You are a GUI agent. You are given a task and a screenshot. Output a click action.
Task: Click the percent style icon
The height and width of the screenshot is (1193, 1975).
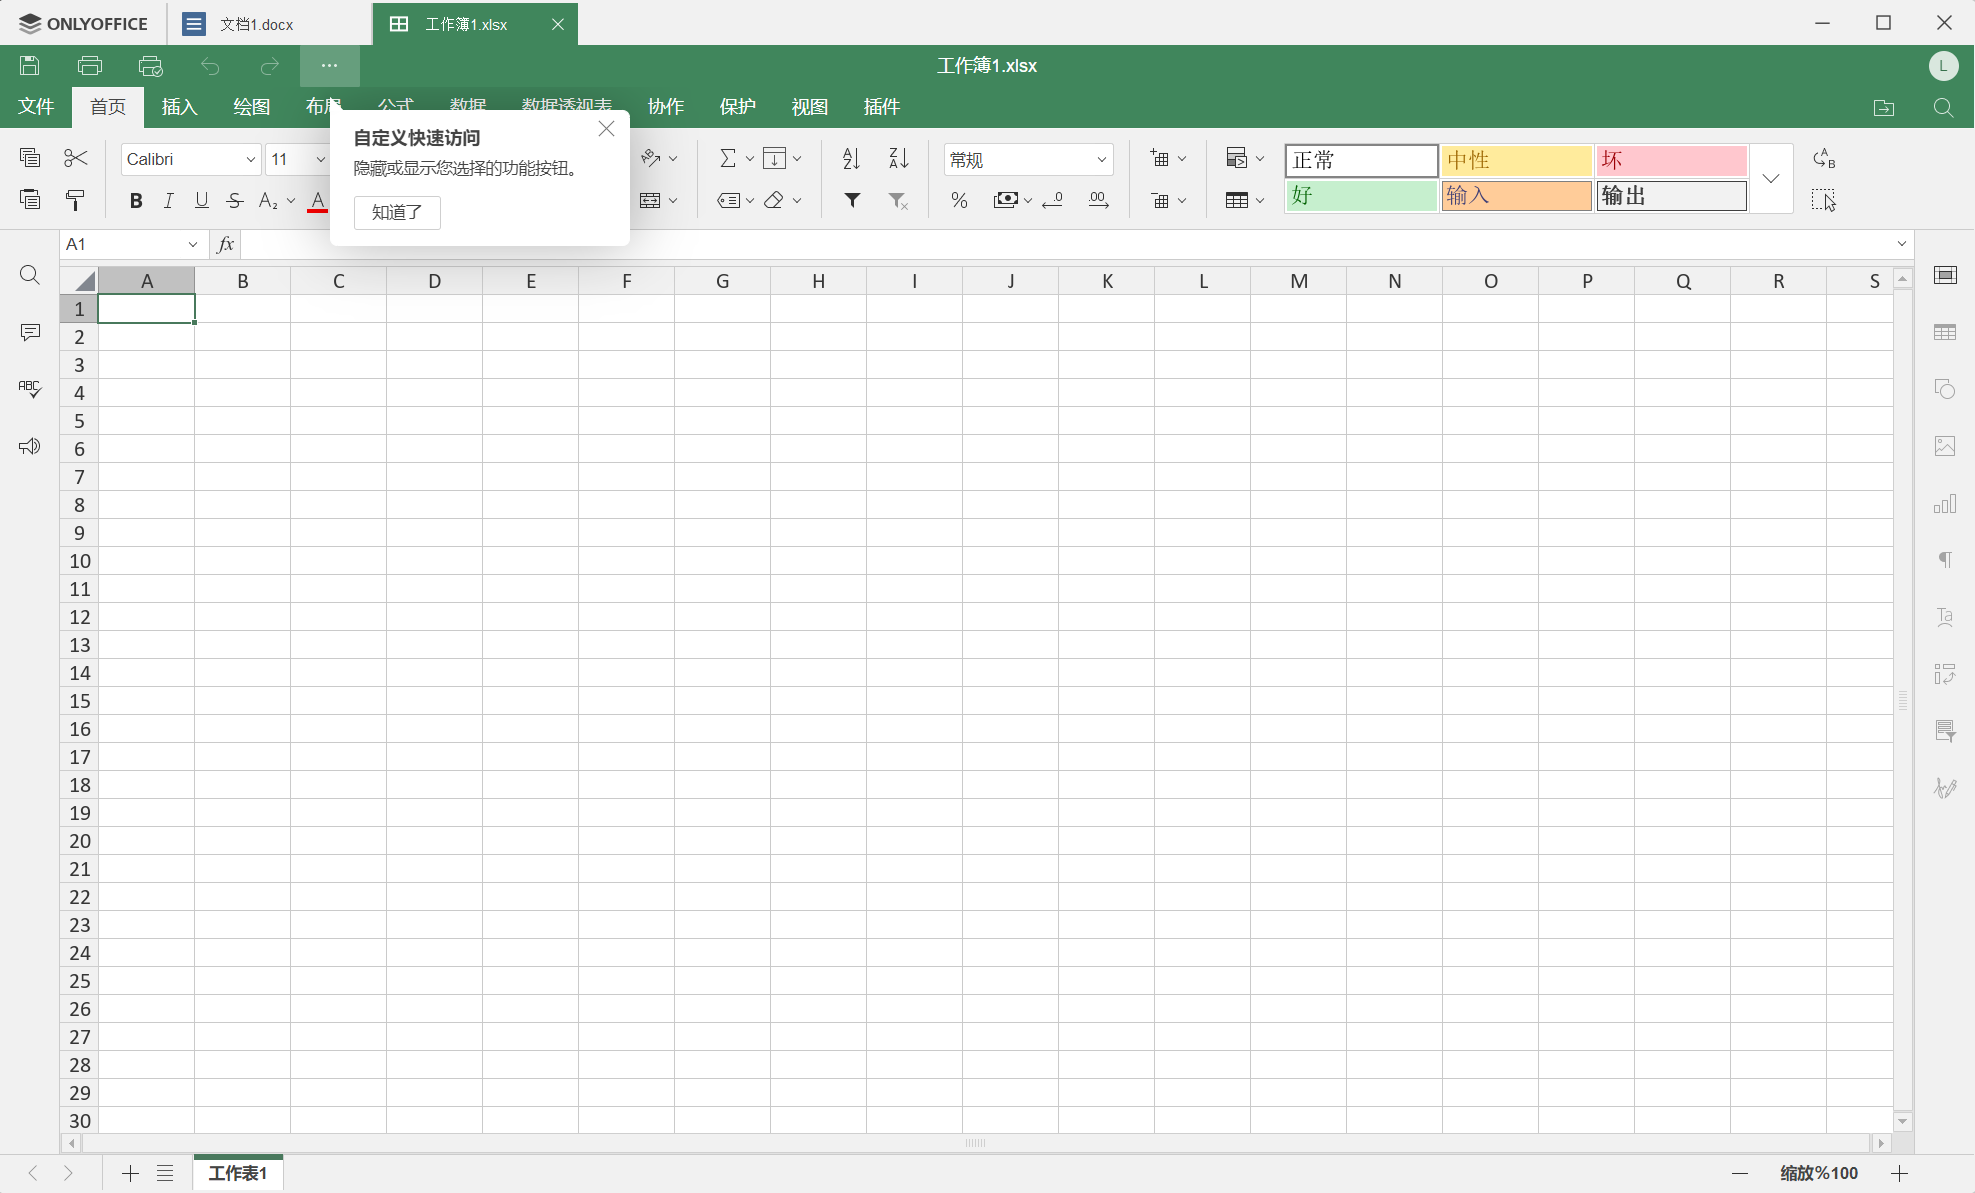[959, 200]
